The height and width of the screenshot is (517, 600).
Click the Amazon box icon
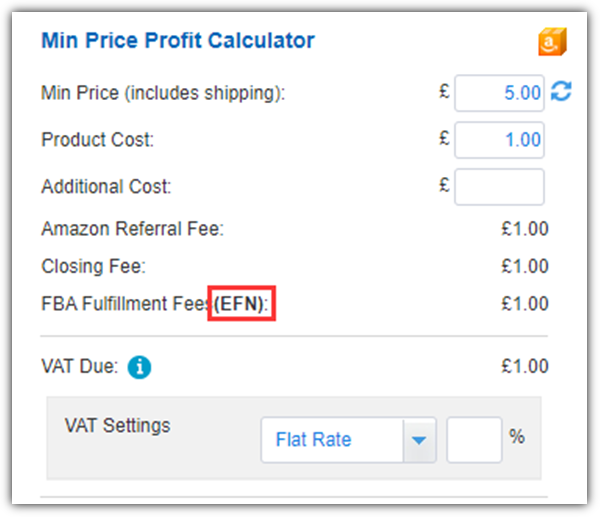click(552, 41)
